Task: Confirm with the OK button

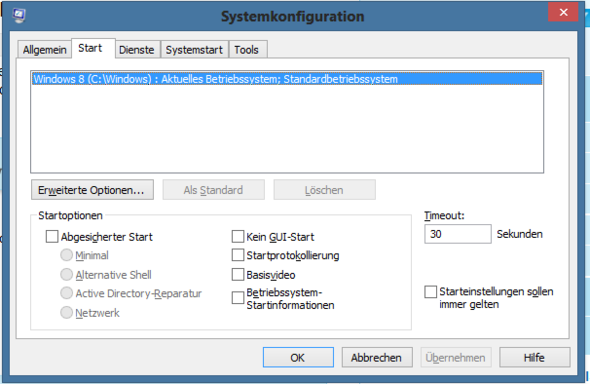Action: 298,357
